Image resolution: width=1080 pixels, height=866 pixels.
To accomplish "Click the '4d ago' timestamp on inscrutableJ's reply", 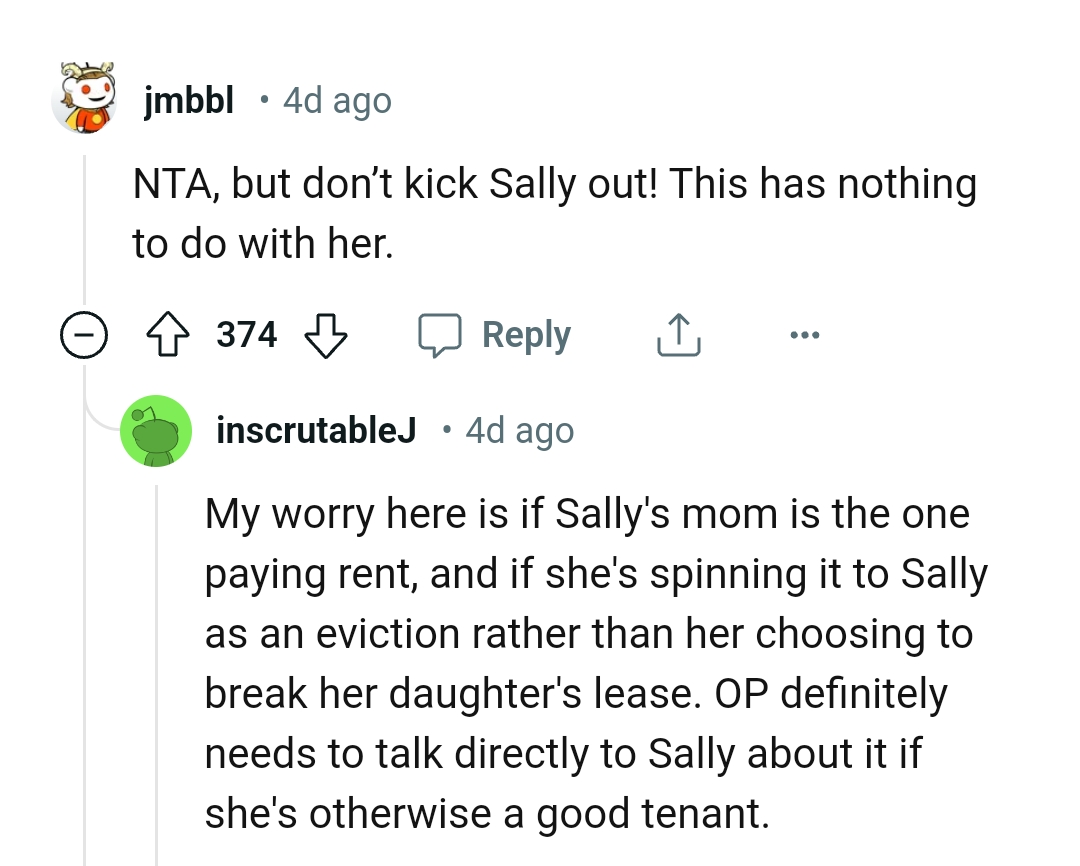I will (519, 430).
